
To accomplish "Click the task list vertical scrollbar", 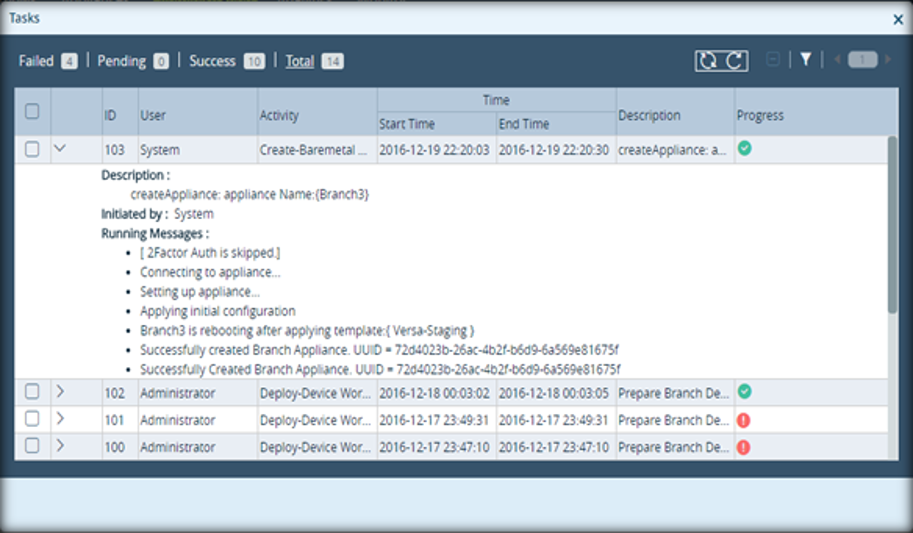I will [893, 225].
